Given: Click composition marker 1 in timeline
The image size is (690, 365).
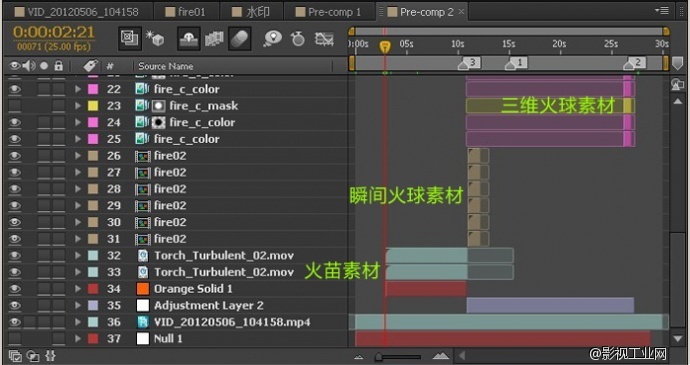Looking at the screenshot, I should [x=516, y=63].
